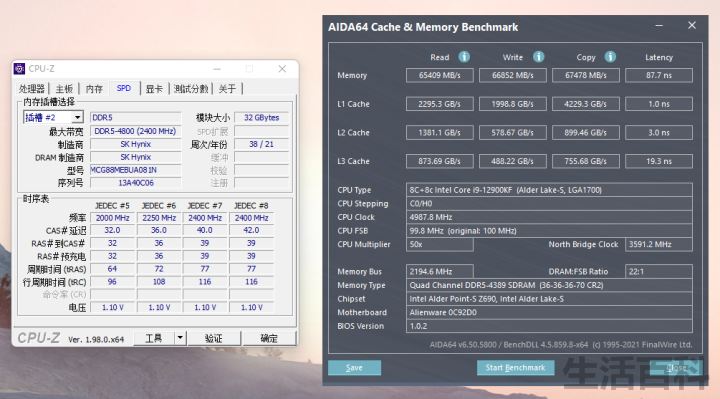Click the DDR5 memory type field in CPU-Z
720x399 pixels.
tap(135, 118)
